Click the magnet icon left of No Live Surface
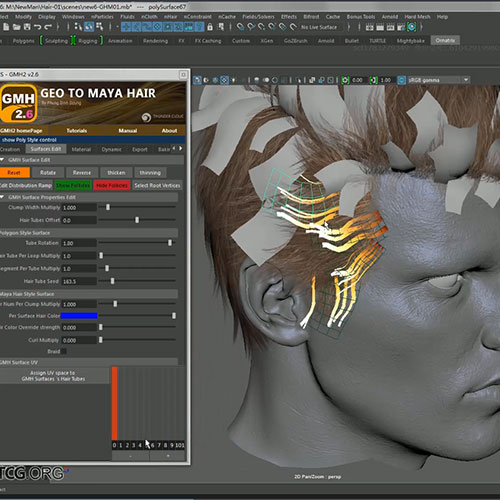Viewport: 500px width, 500px height. 293,27
